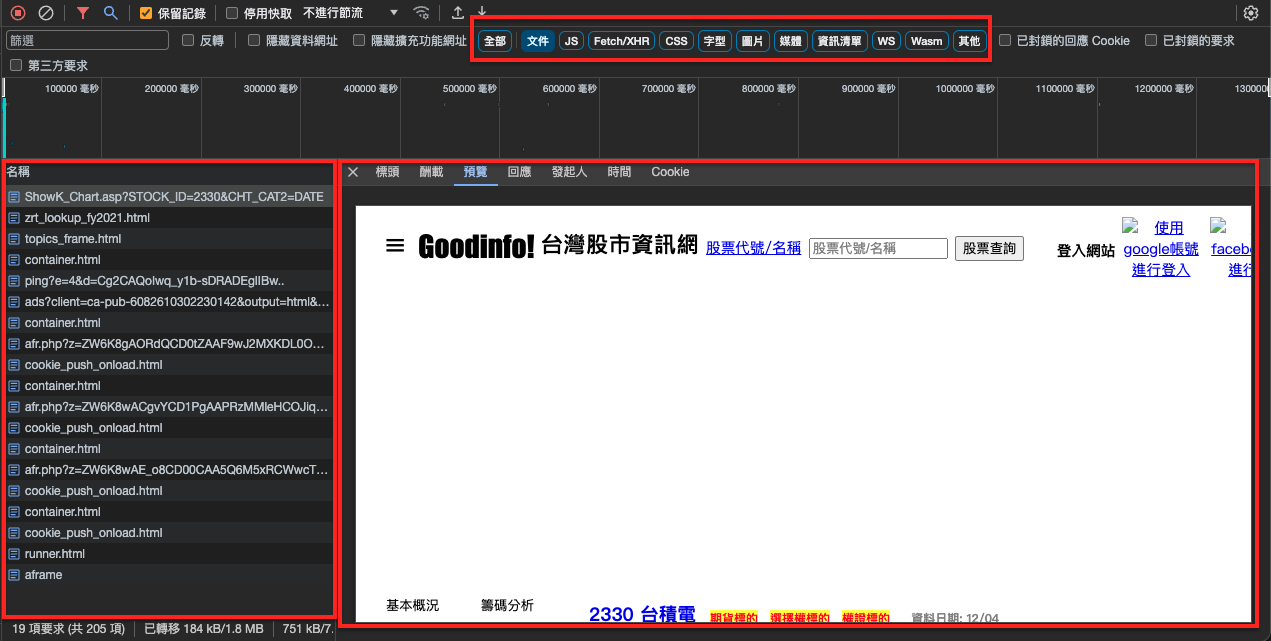
Task: Click the 篩選 filter input field
Action: [x=88, y=41]
